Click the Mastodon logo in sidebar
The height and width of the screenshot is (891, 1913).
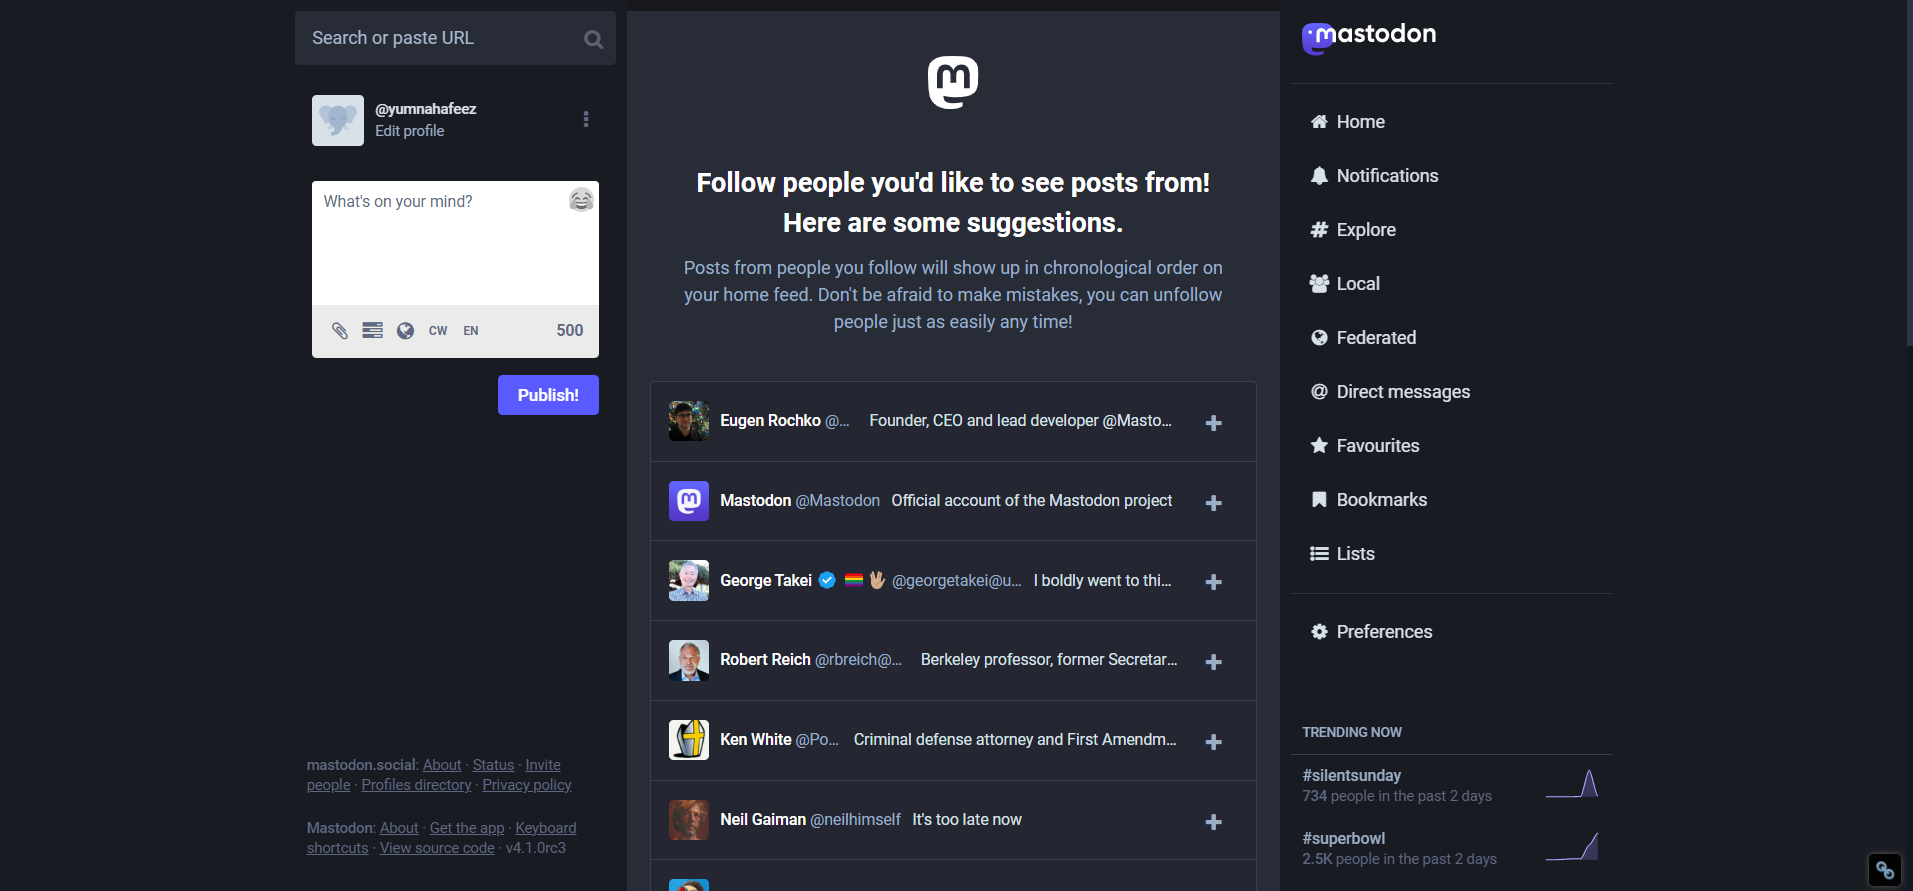[1369, 37]
